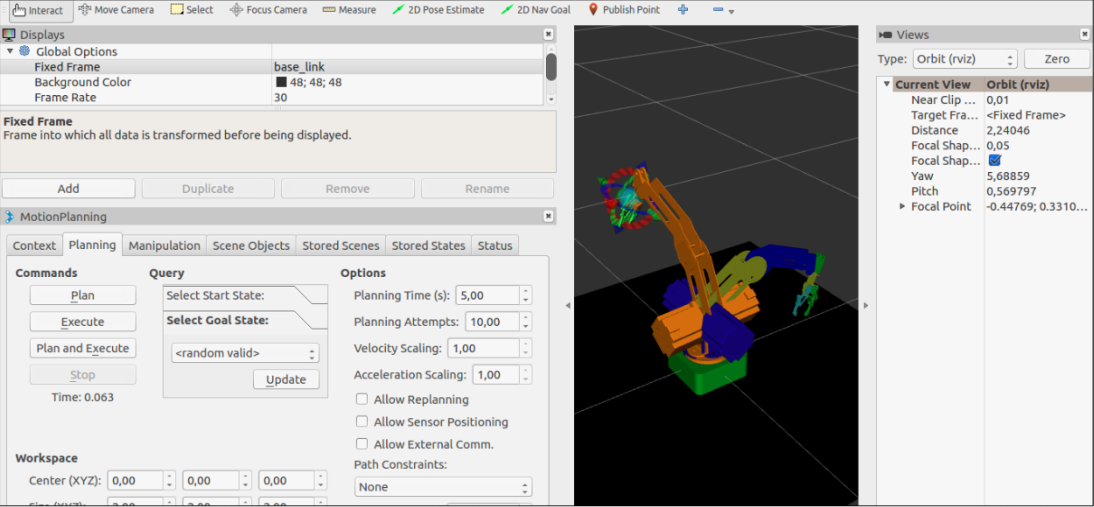The height and width of the screenshot is (507, 1094).
Task: Open the Stored Scenes tab
Action: pyautogui.click(x=340, y=245)
